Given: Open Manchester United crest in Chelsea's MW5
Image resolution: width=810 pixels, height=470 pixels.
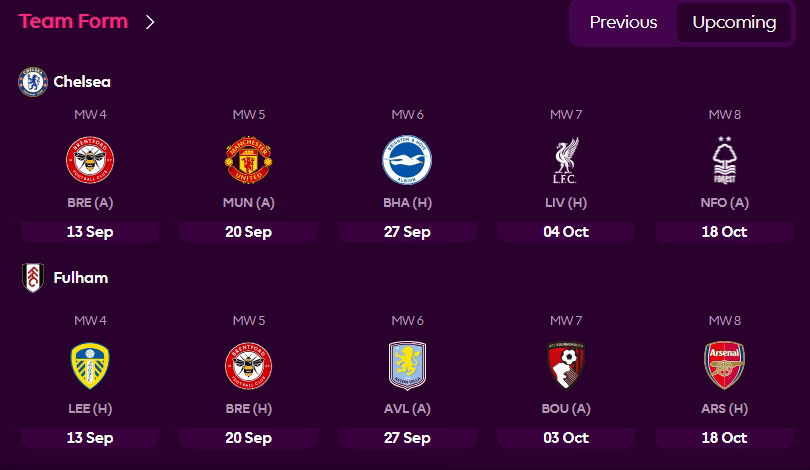Looking at the screenshot, I should coord(248,160).
